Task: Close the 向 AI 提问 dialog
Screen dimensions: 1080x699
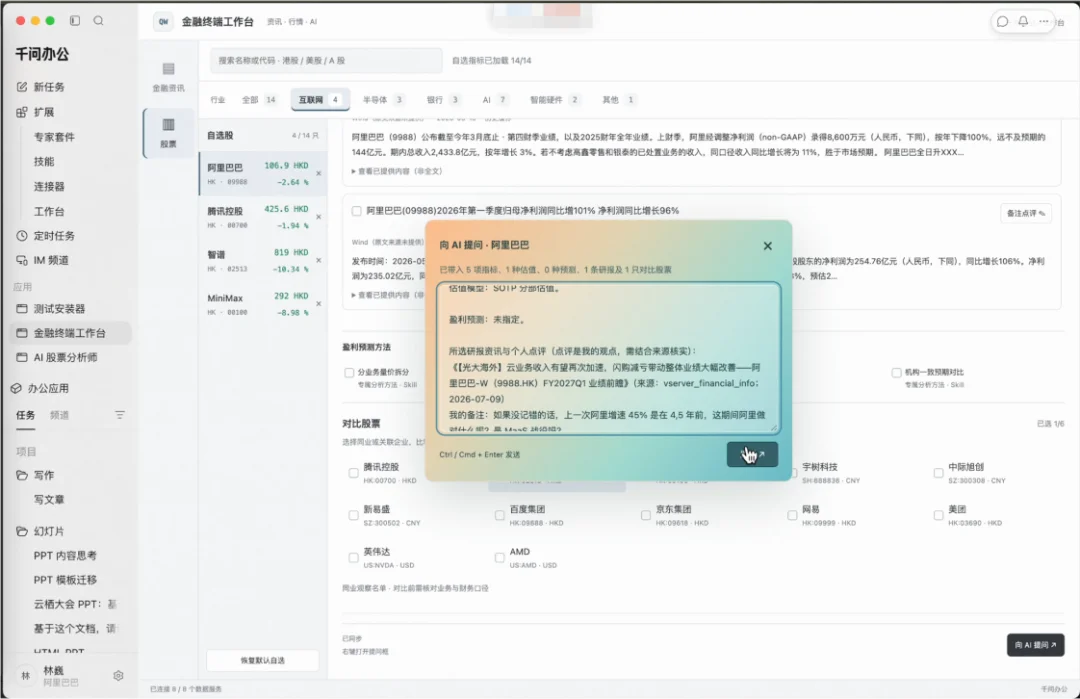Action: point(767,246)
